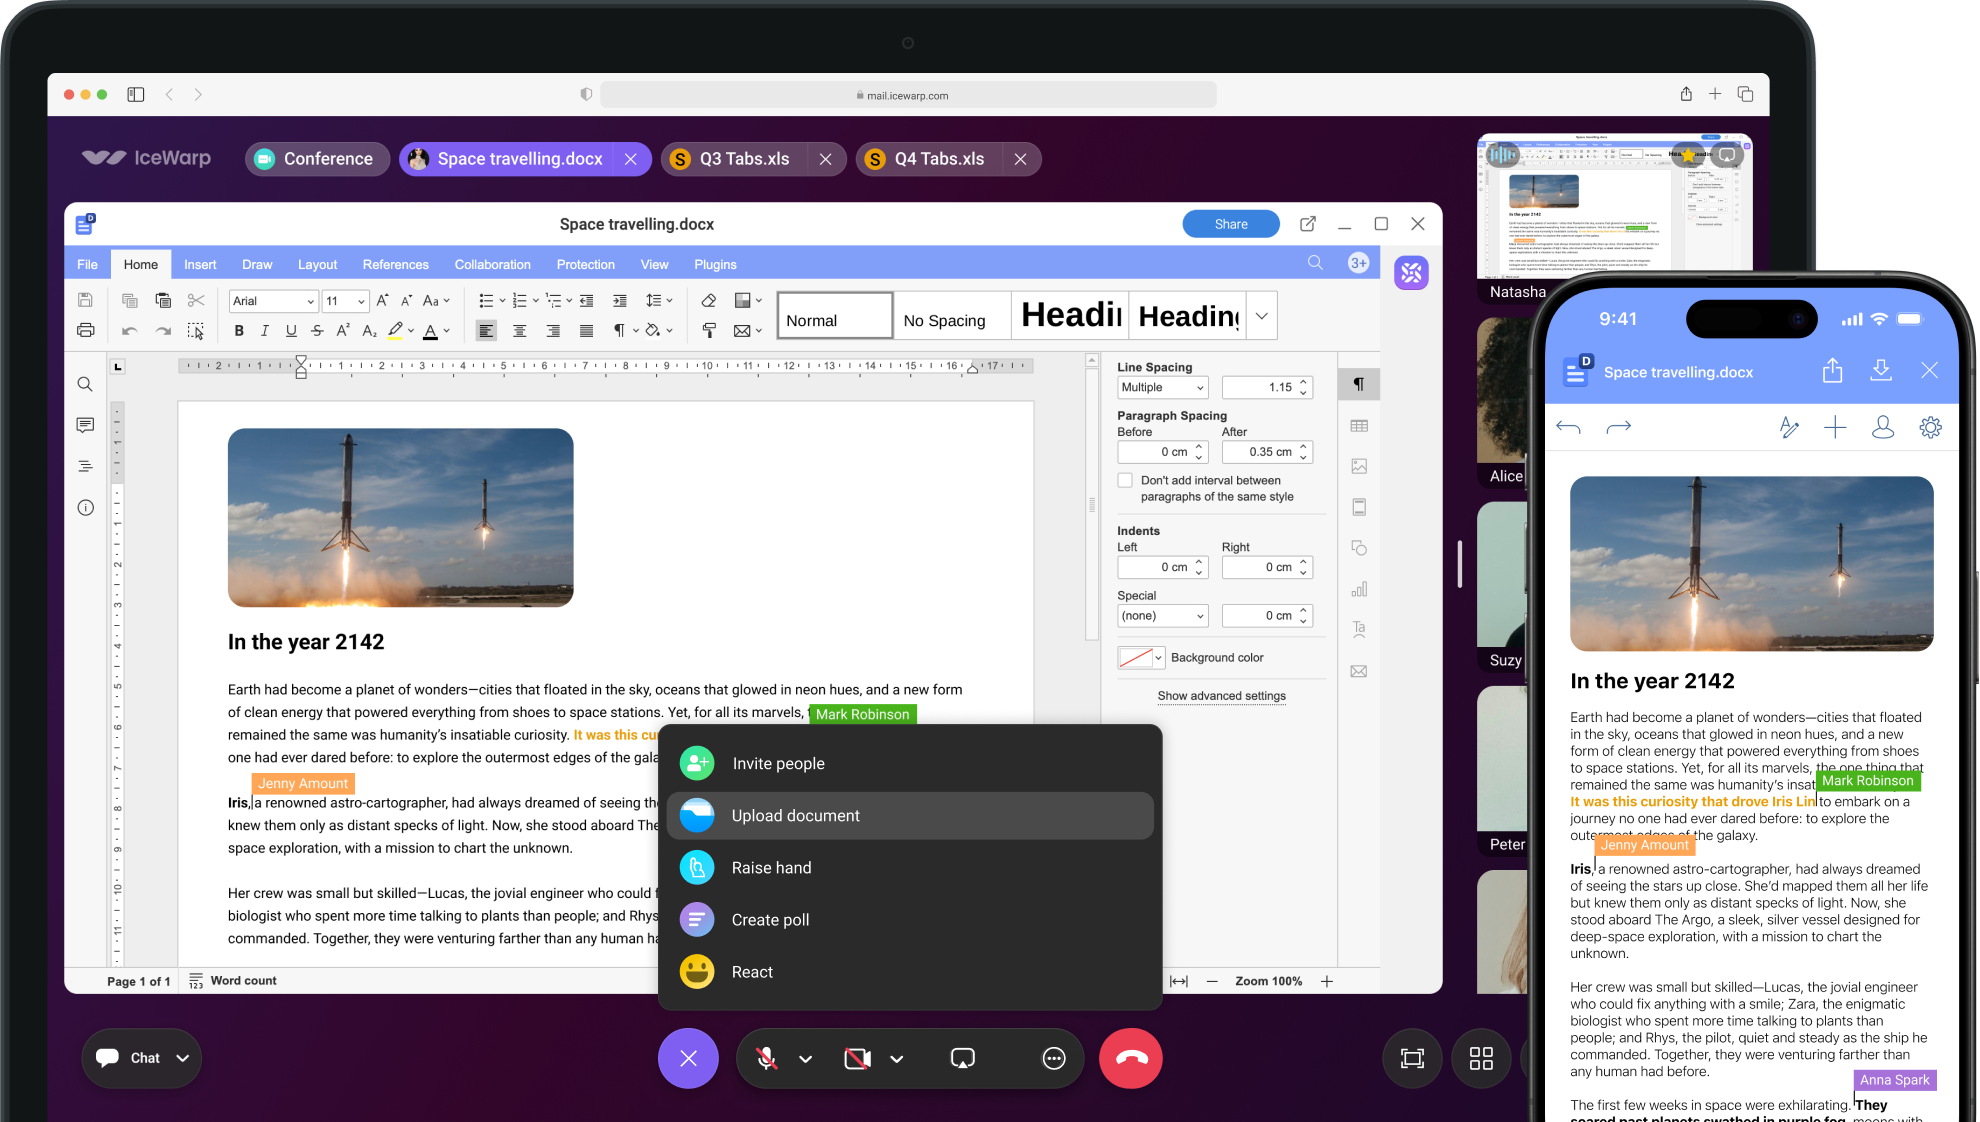This screenshot has width=1980, height=1122.
Task: Click the blue Share button
Action: (1230, 224)
